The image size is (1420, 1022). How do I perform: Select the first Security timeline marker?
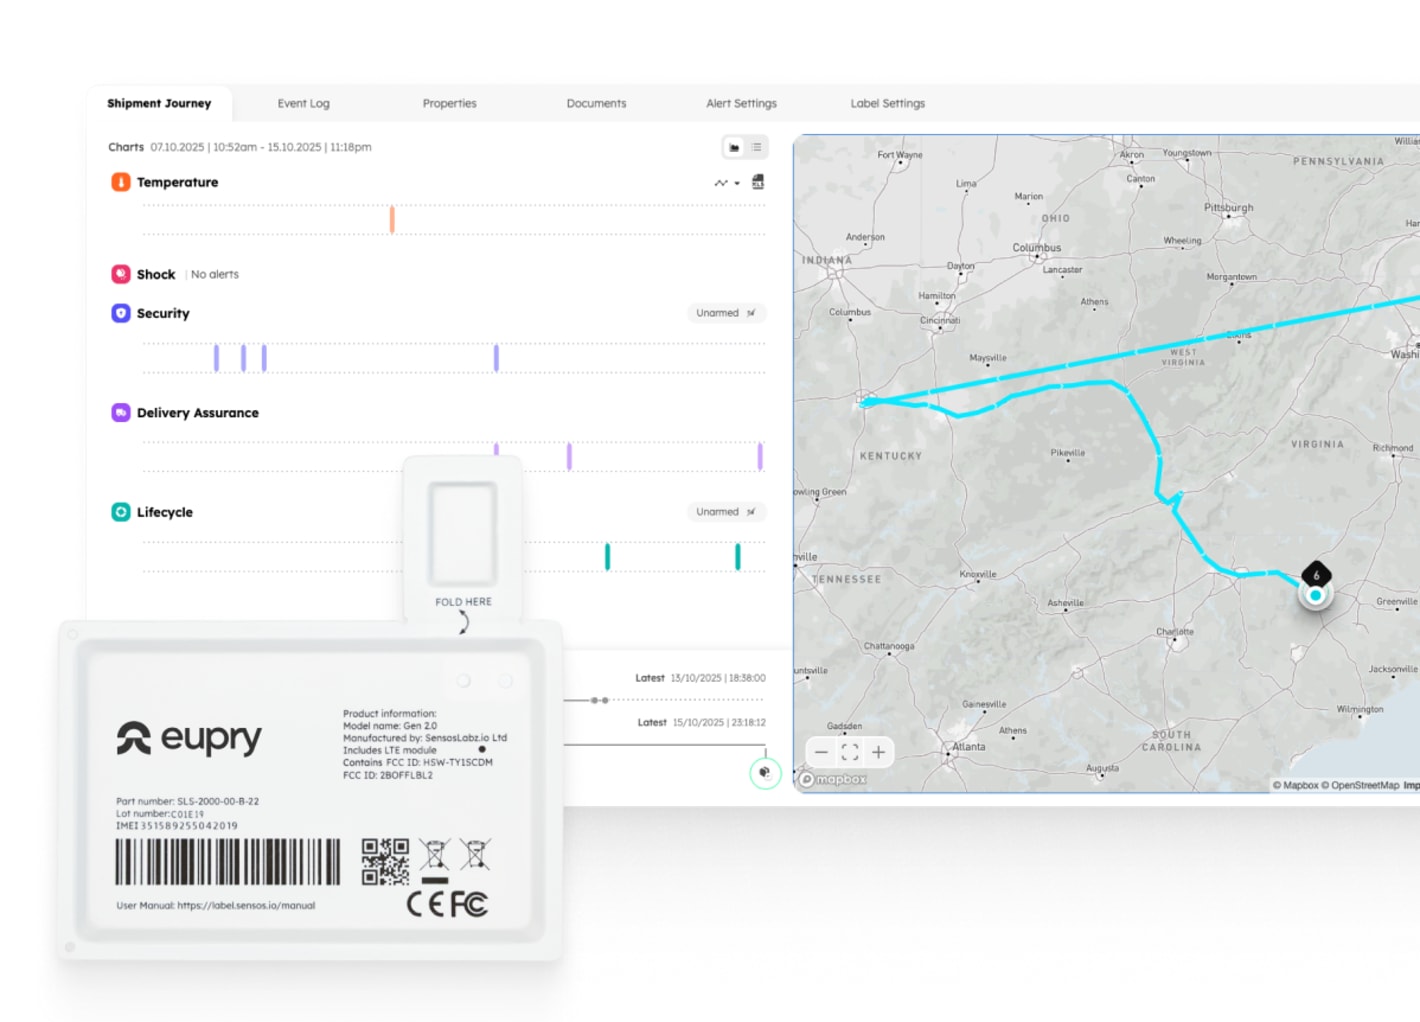tap(216, 358)
